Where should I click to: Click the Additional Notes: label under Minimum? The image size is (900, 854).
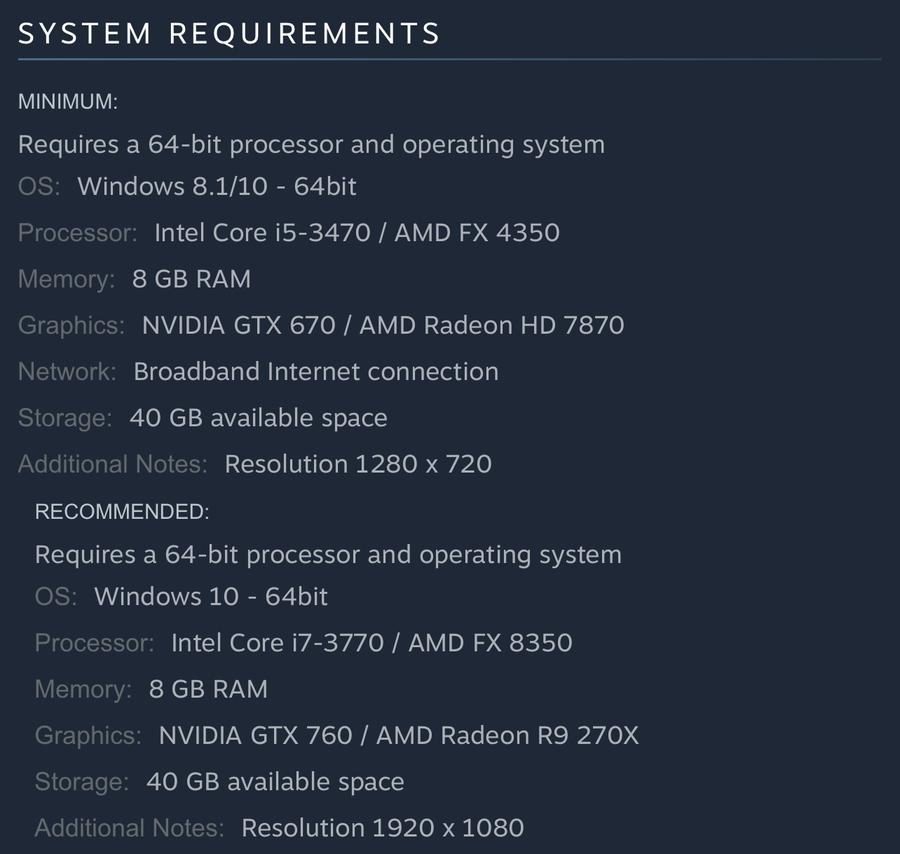click(112, 464)
